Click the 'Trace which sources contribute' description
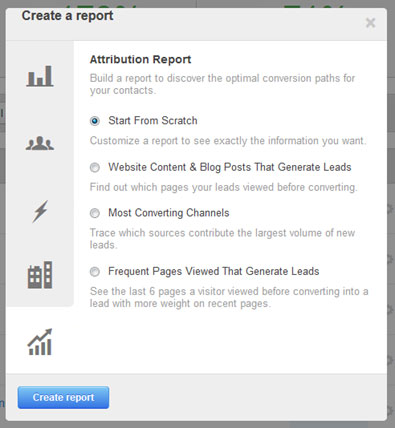The width and height of the screenshot is (395, 428). tap(222, 239)
